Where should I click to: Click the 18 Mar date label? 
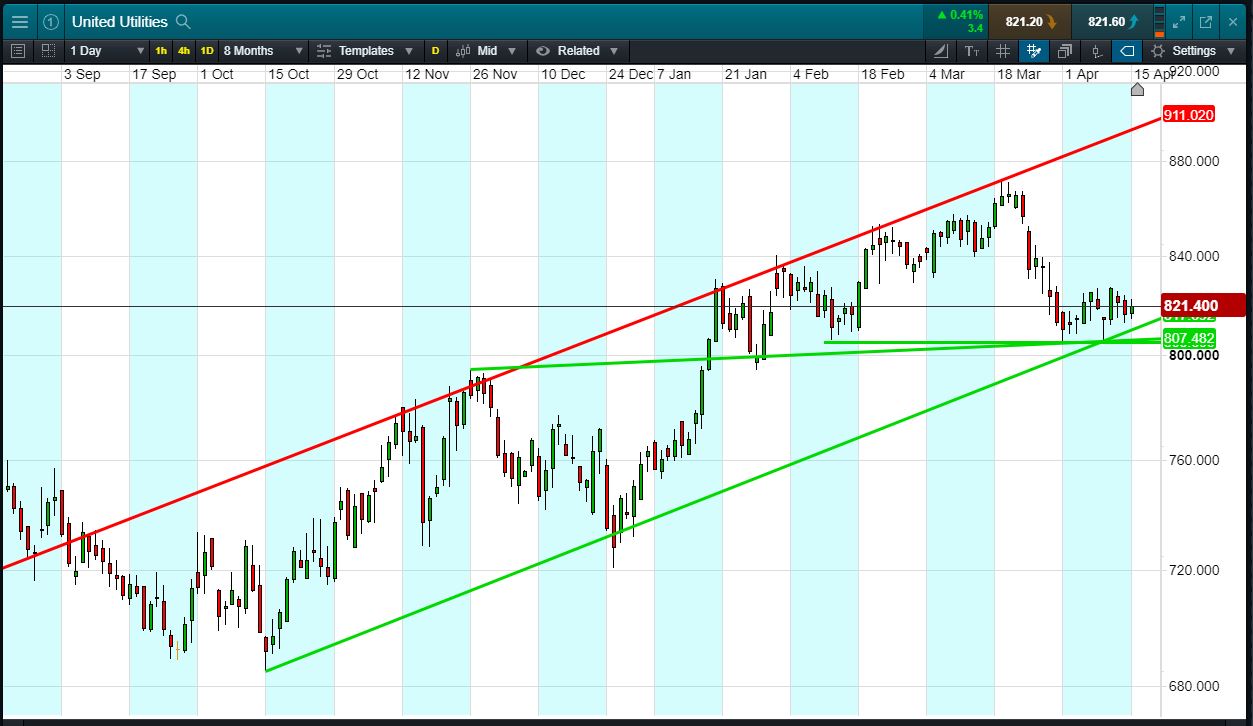1018,74
